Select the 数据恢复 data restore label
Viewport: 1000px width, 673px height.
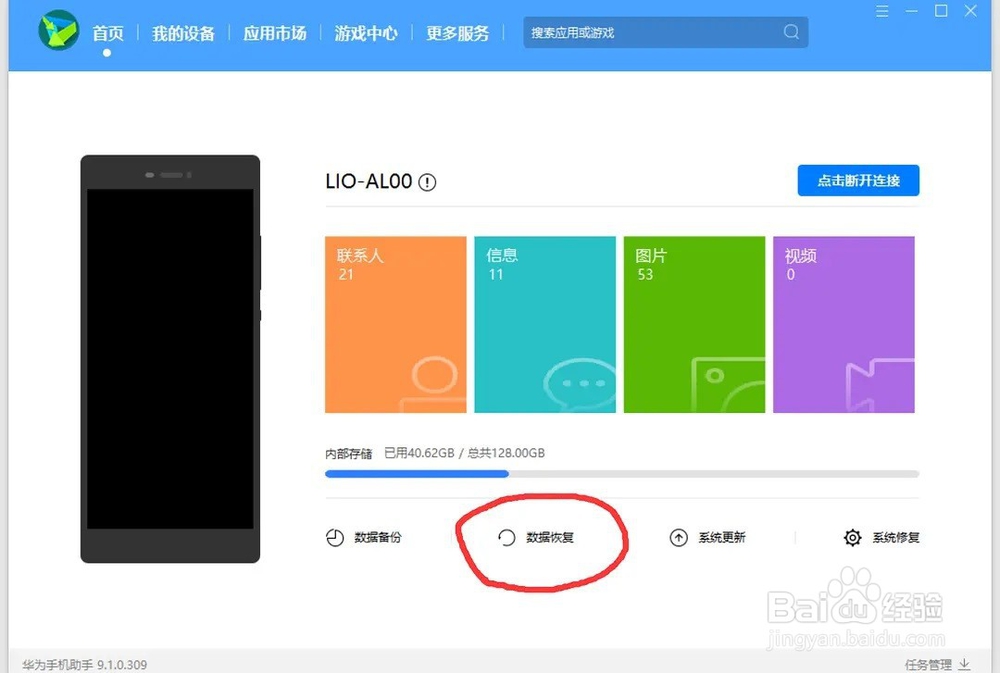(x=550, y=538)
